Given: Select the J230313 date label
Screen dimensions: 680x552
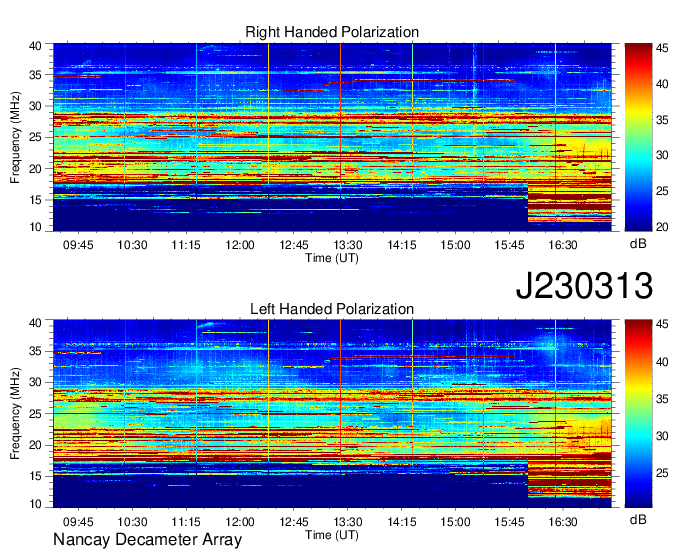Looking at the screenshot, I should [584, 286].
